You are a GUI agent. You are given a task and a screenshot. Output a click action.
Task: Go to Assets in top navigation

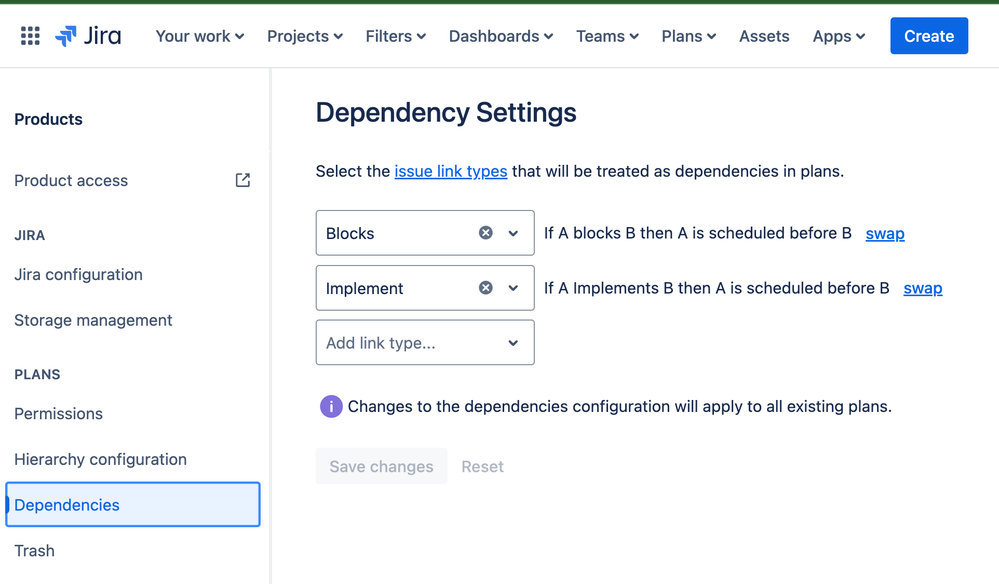click(x=764, y=36)
